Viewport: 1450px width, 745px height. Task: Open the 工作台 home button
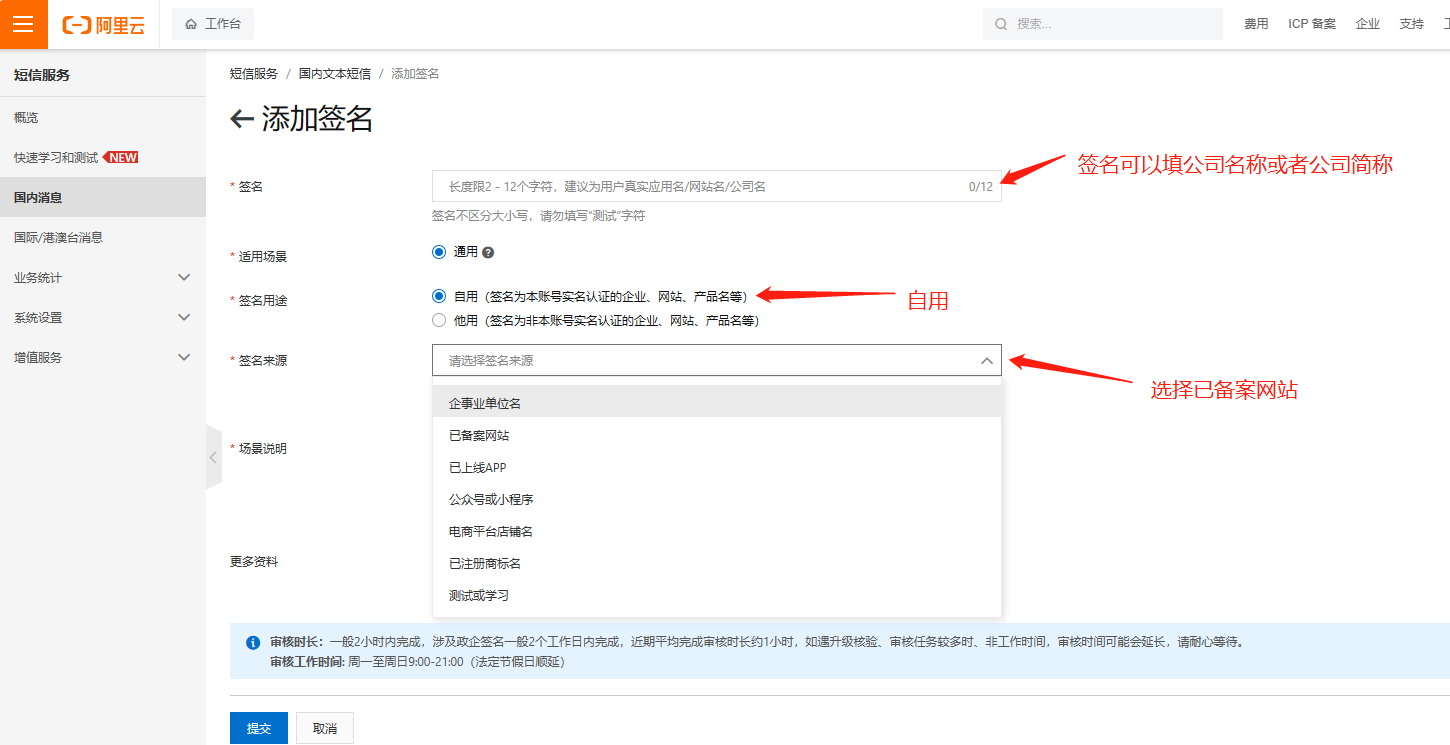213,24
